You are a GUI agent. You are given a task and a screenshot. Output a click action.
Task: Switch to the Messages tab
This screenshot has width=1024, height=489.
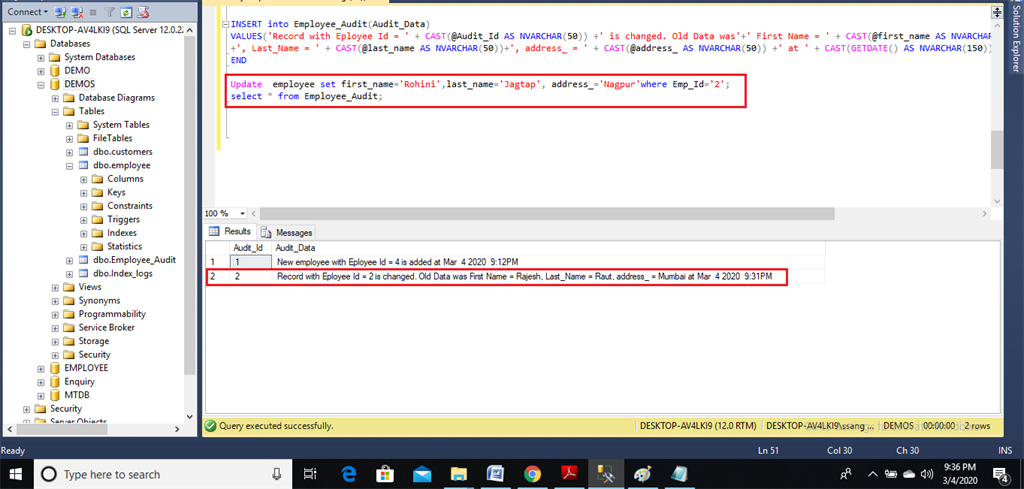(293, 232)
